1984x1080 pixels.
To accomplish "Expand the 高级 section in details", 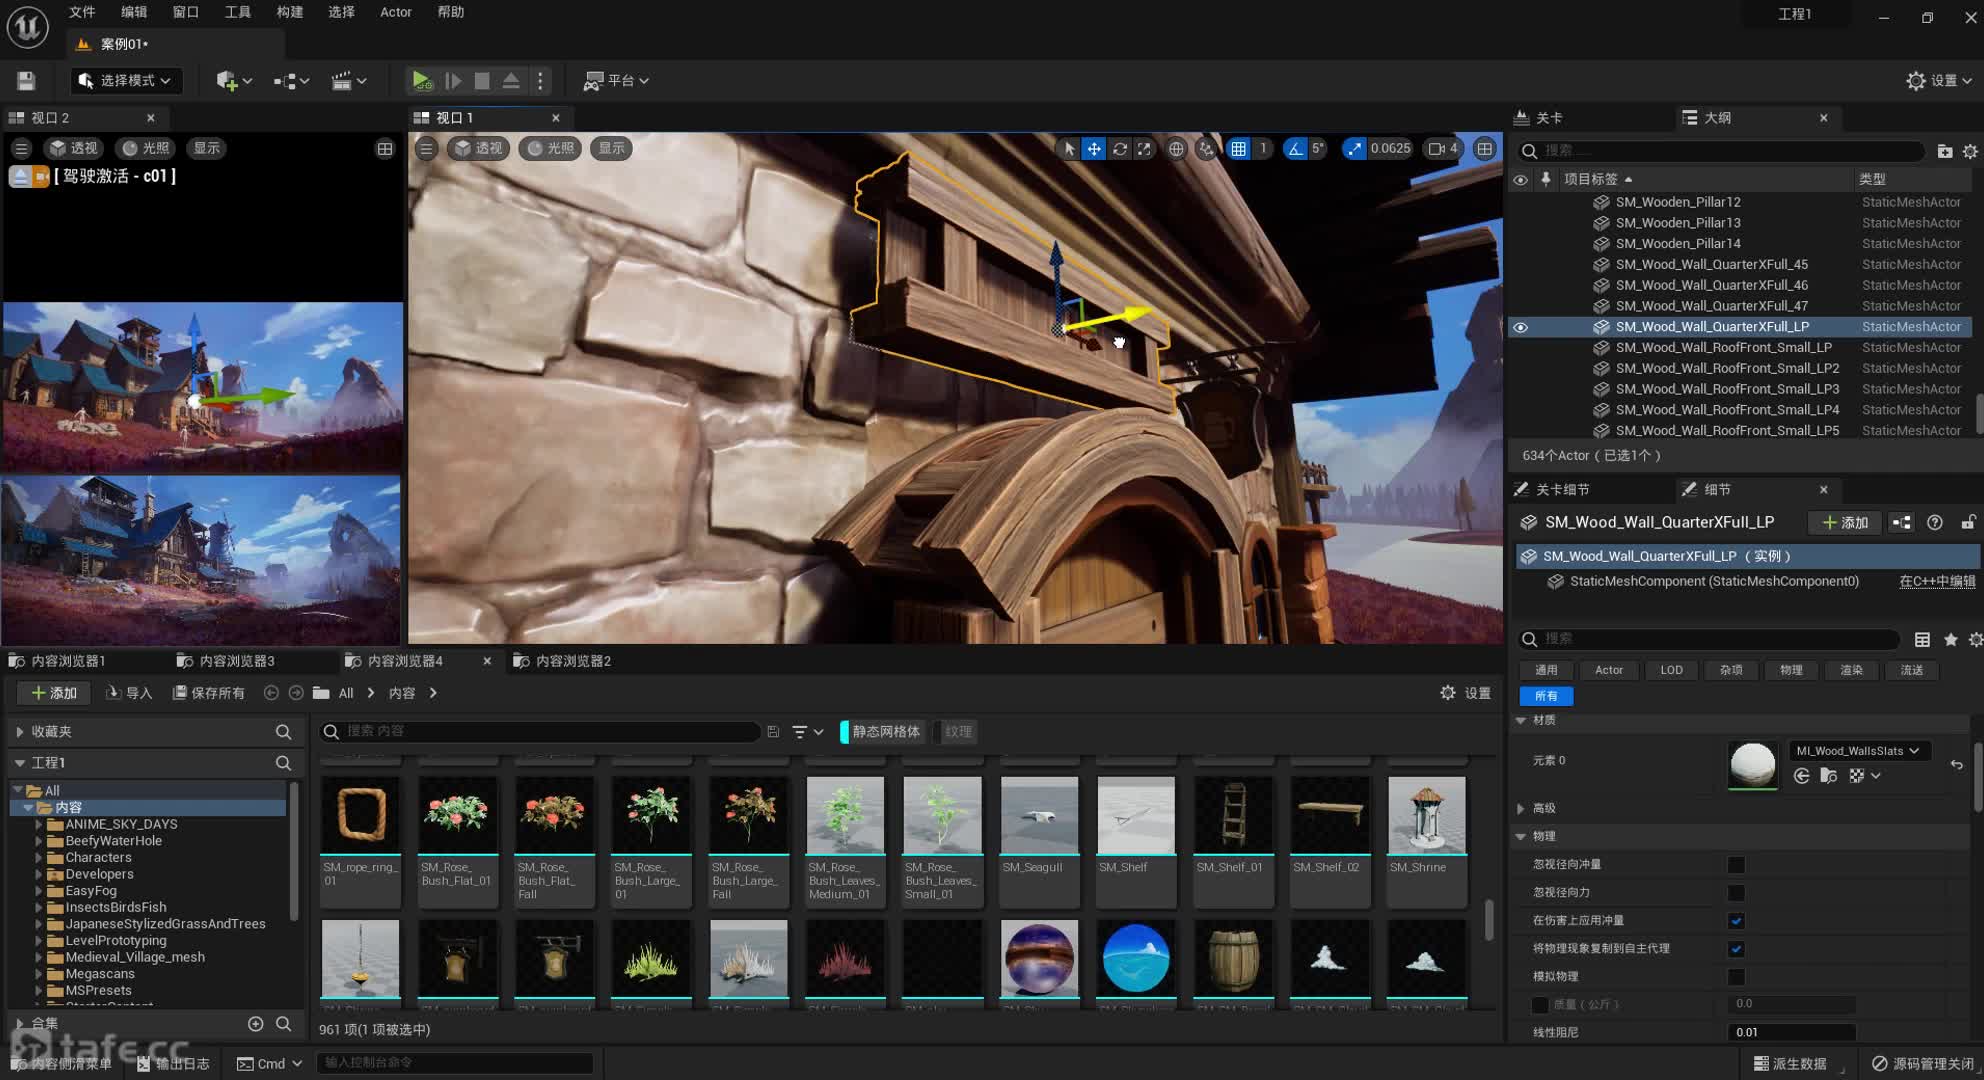I will [x=1521, y=808].
